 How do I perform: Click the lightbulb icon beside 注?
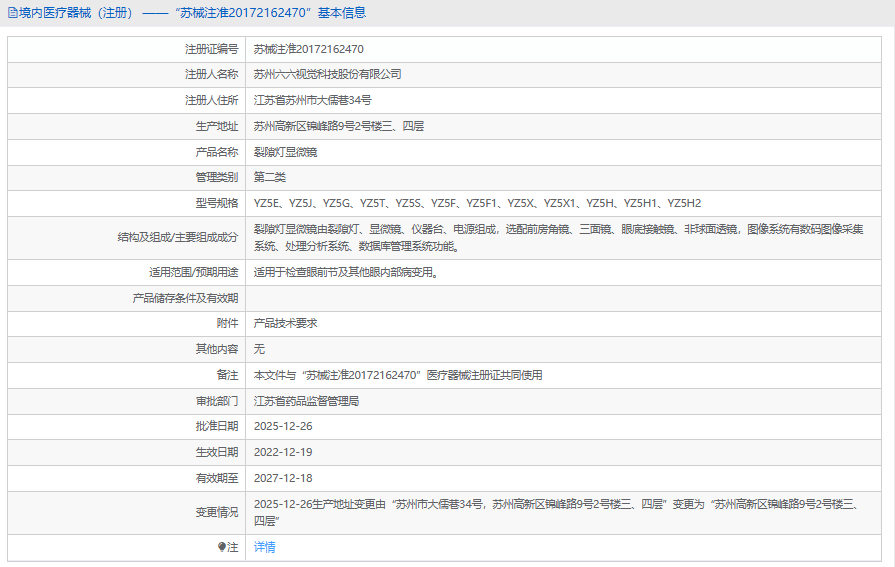tap(221, 547)
